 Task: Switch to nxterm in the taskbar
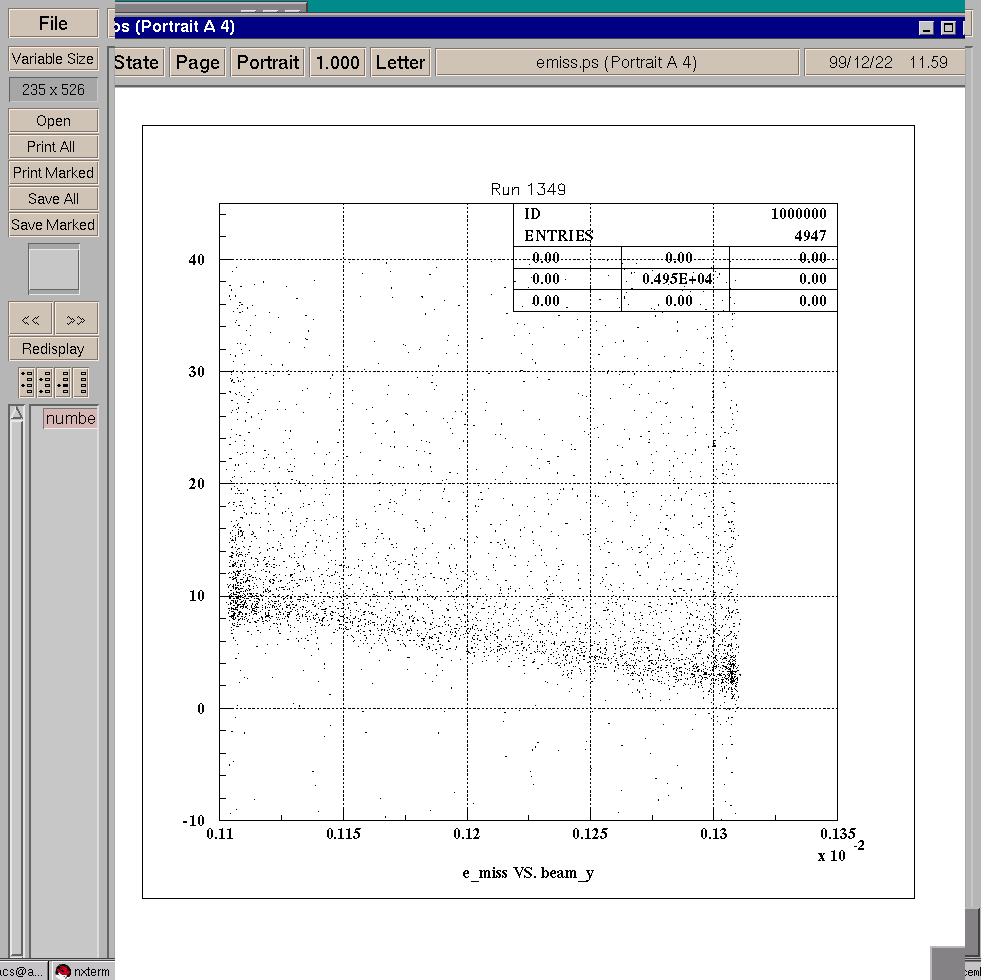[x=83, y=971]
